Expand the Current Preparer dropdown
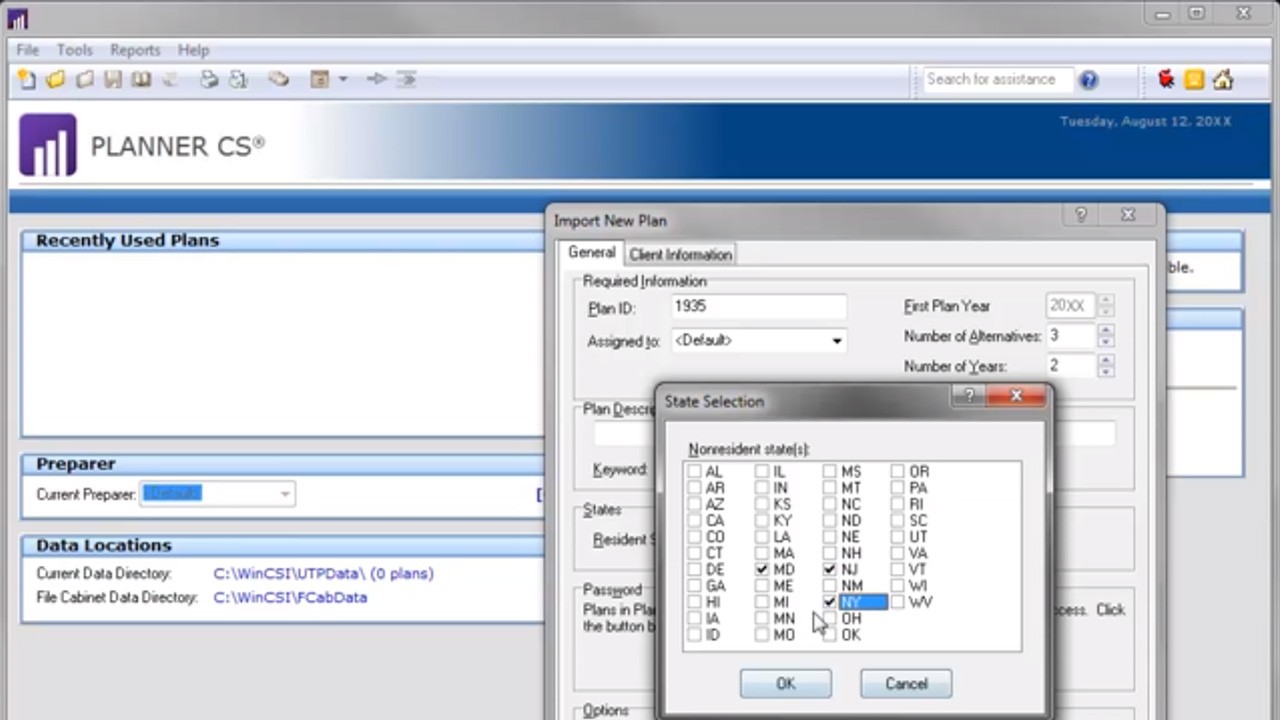This screenshot has width=1280, height=720. [x=285, y=494]
